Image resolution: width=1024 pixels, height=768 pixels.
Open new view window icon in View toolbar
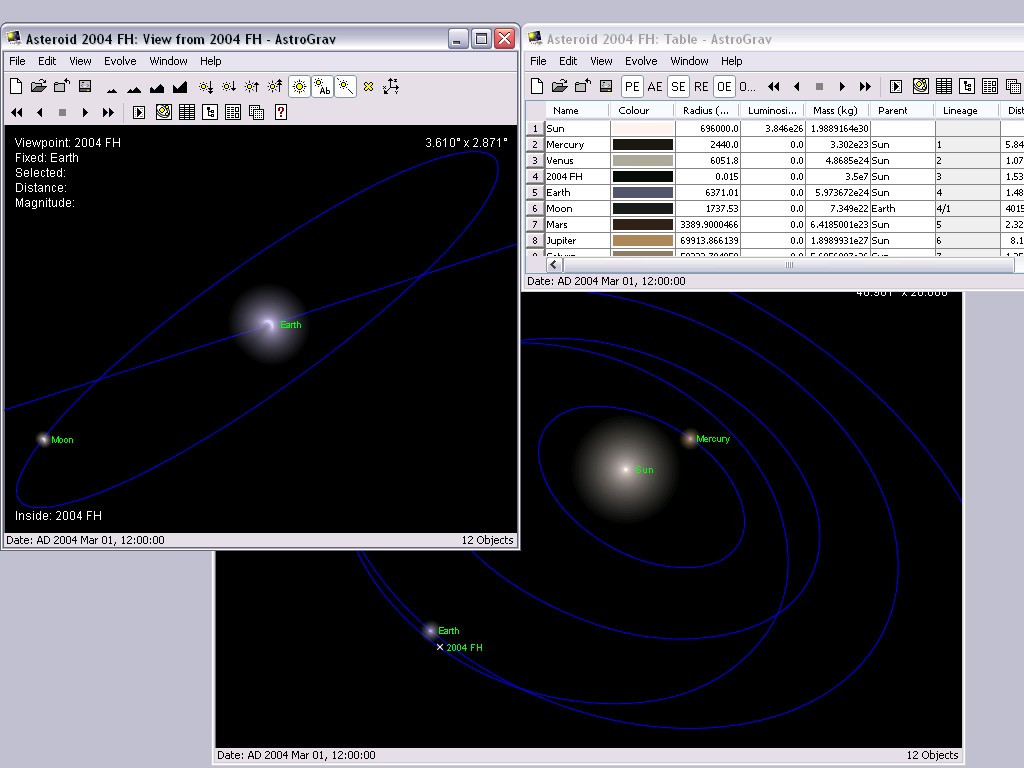(163, 112)
